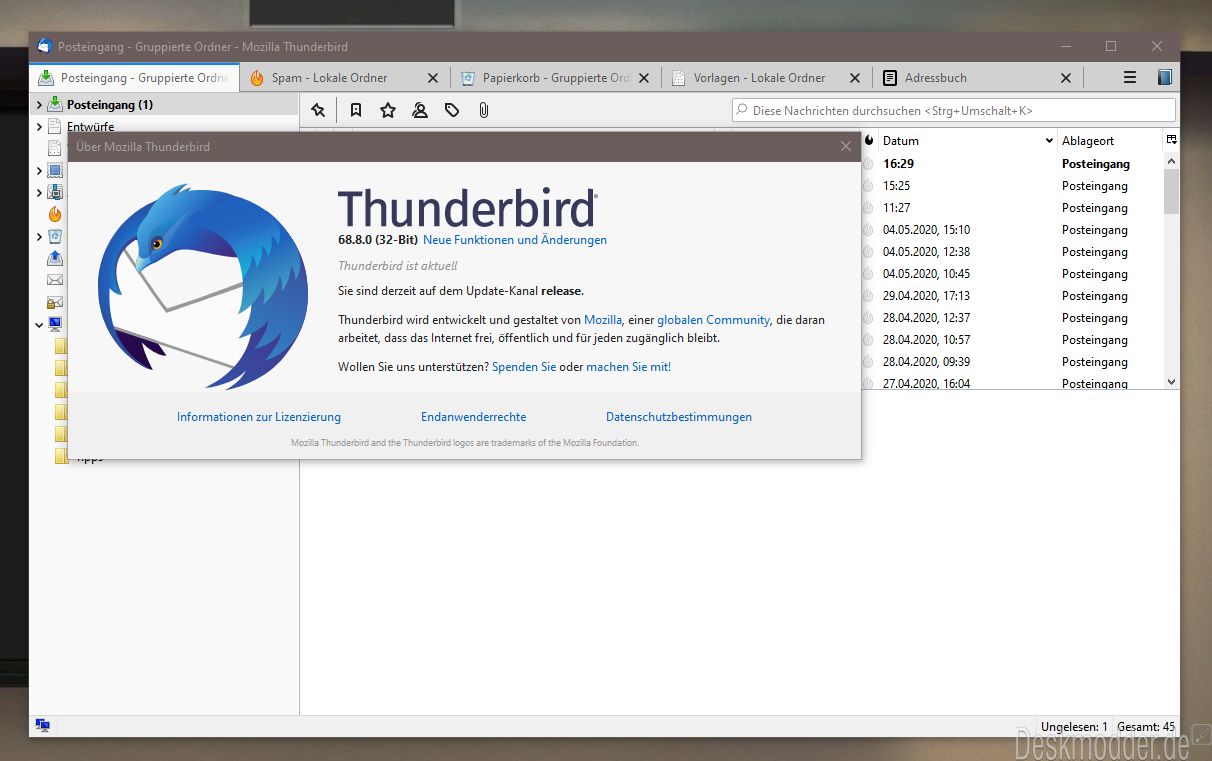
Task: Collapse arrow beside the computer monitor icon
Action: click(39, 324)
